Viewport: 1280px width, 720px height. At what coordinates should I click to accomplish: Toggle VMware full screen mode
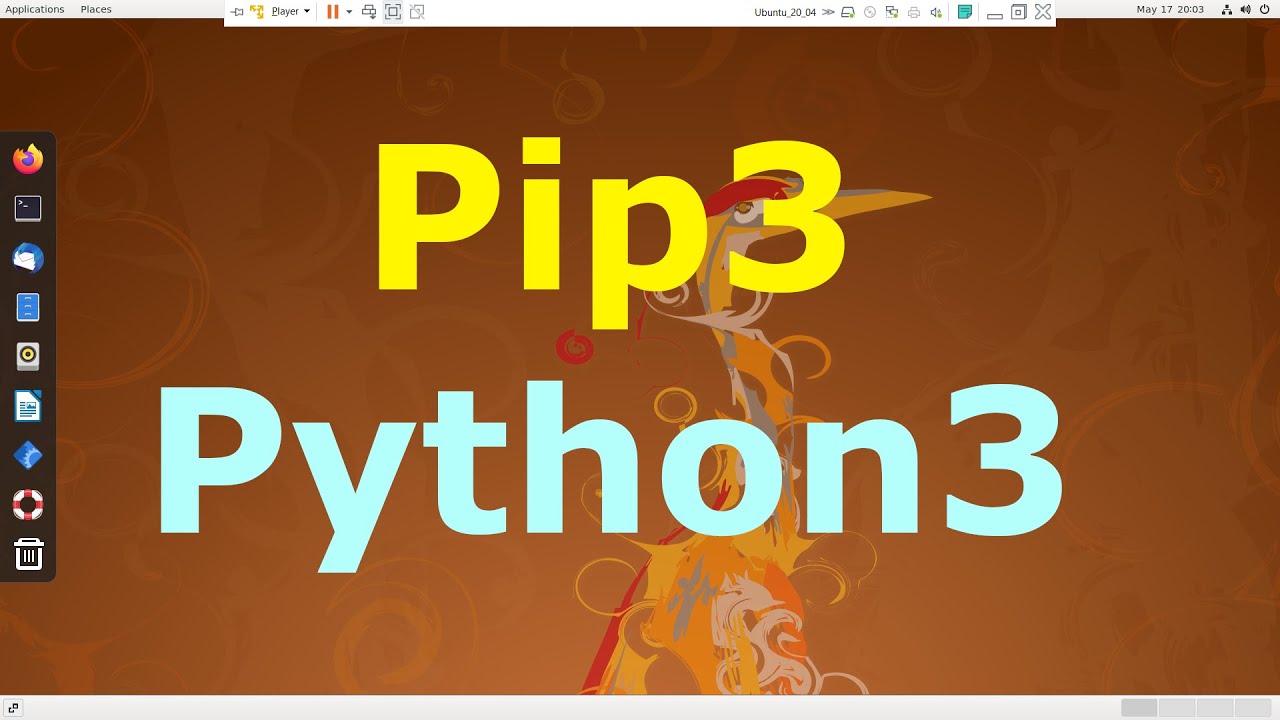393,12
